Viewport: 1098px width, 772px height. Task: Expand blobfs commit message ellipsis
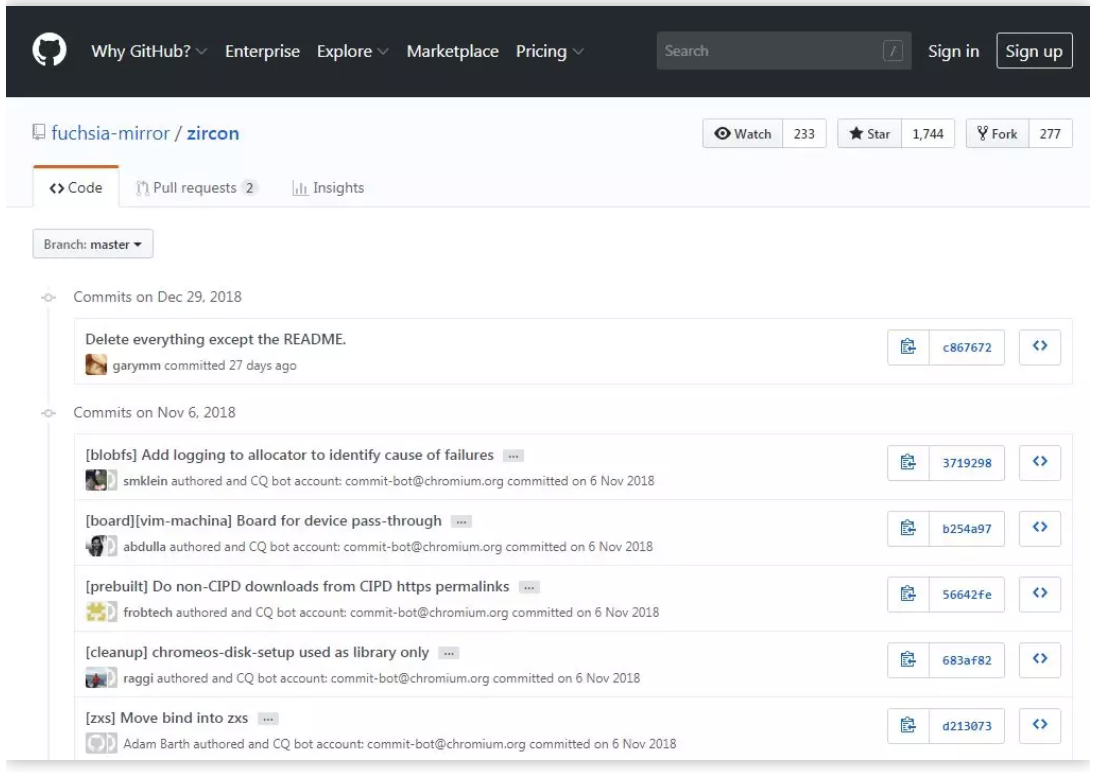[x=513, y=456]
